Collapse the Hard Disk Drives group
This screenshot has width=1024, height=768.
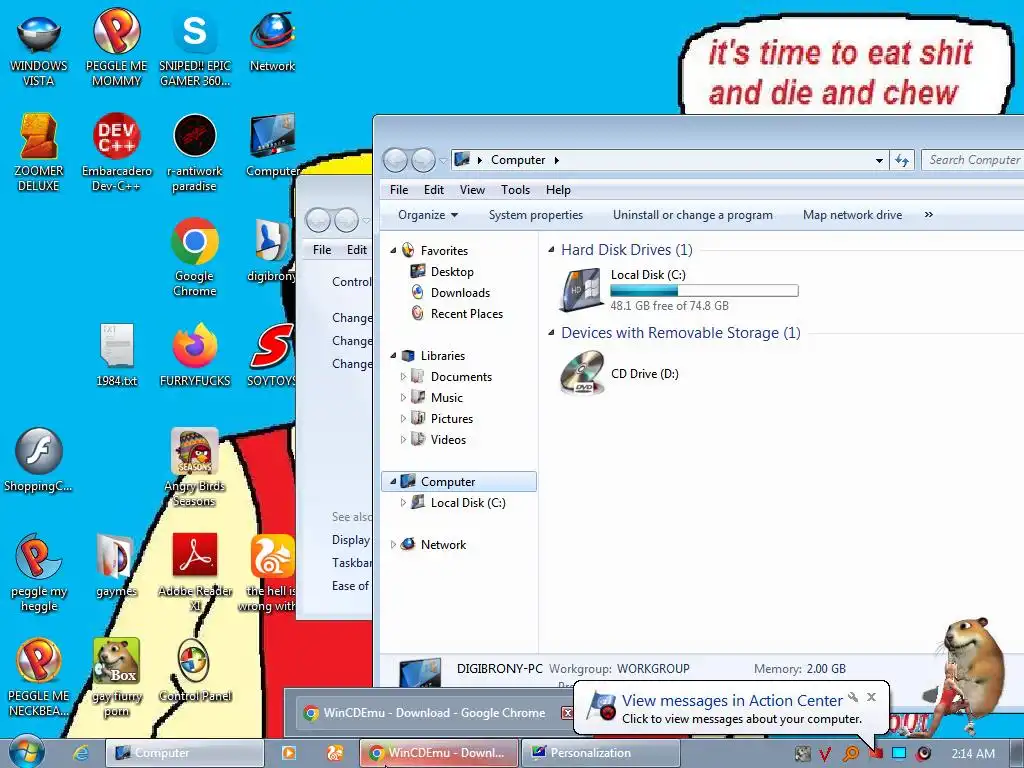[551, 249]
